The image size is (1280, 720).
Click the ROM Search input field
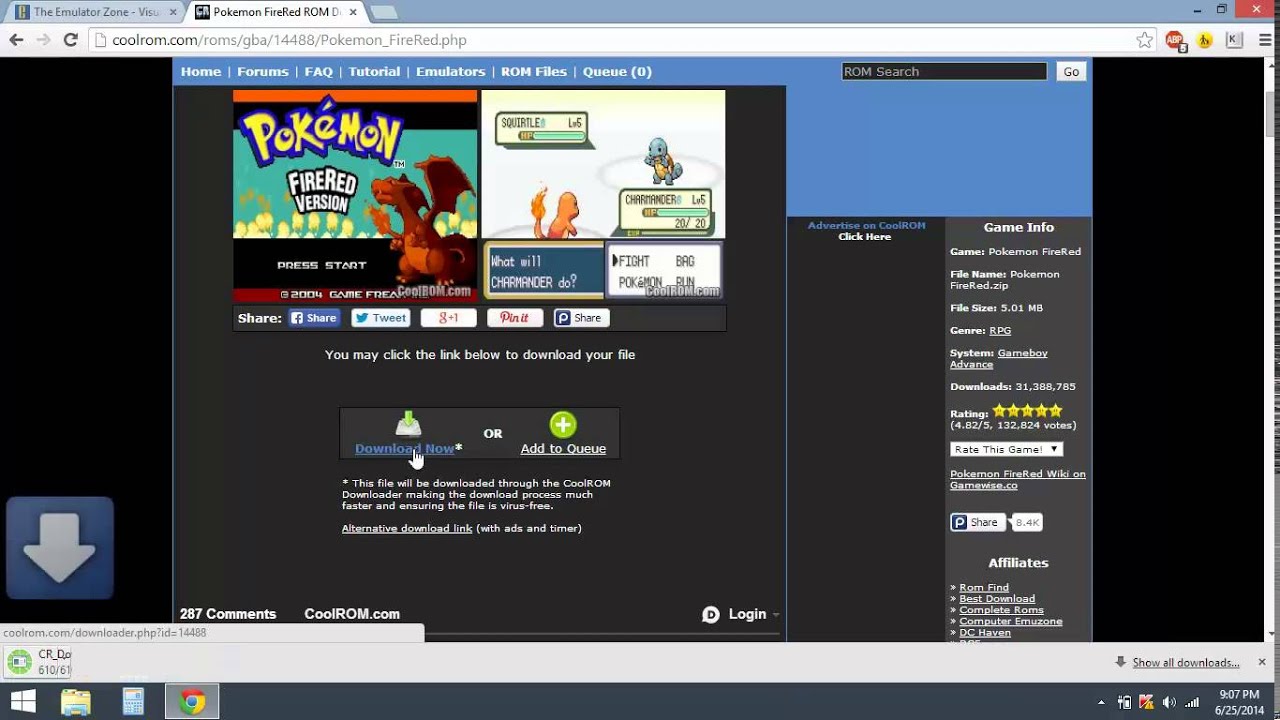click(x=944, y=71)
